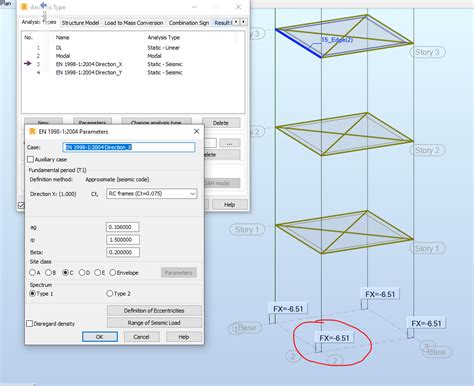Open Definition of Eccentricities
474x386 pixels.
pos(154,310)
